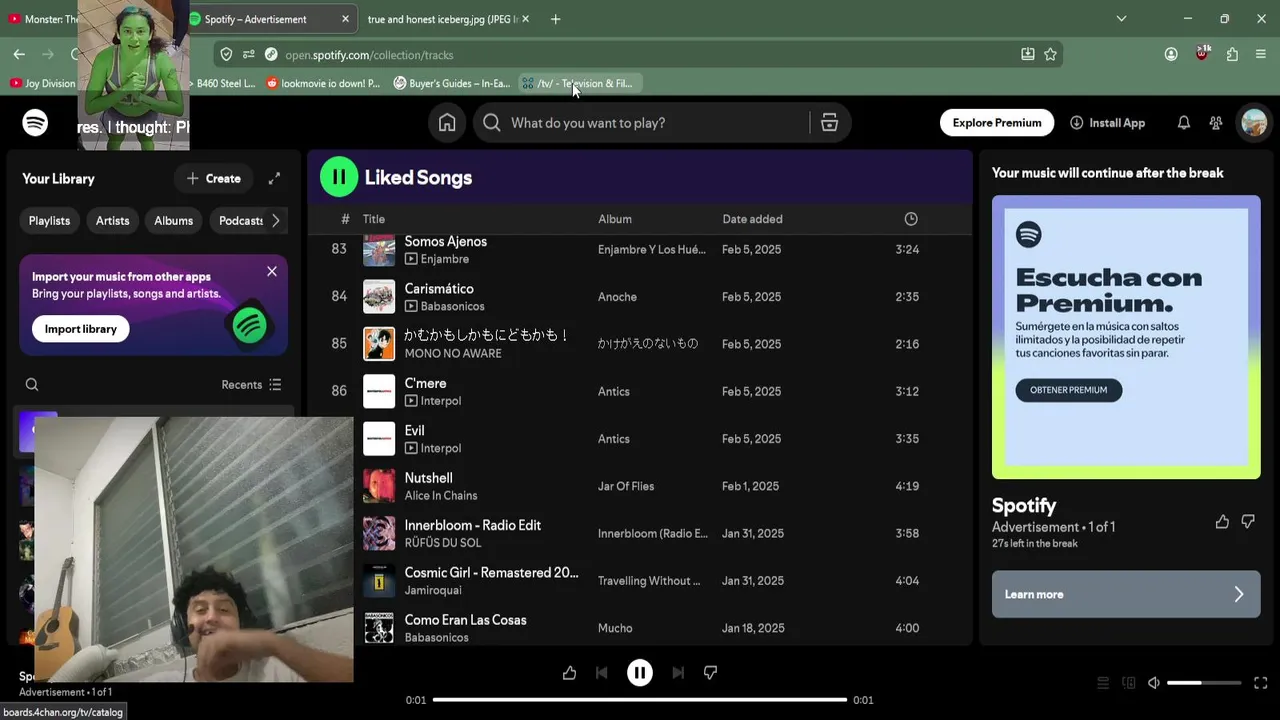
Task: Click Explore Premium button
Action: (997, 123)
